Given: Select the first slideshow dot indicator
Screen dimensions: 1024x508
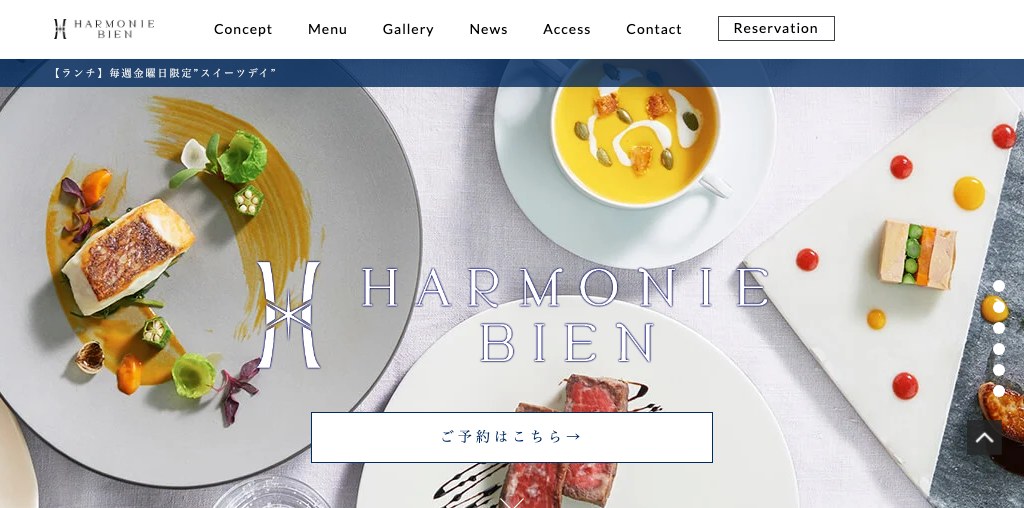Looking at the screenshot, I should coord(999,286).
